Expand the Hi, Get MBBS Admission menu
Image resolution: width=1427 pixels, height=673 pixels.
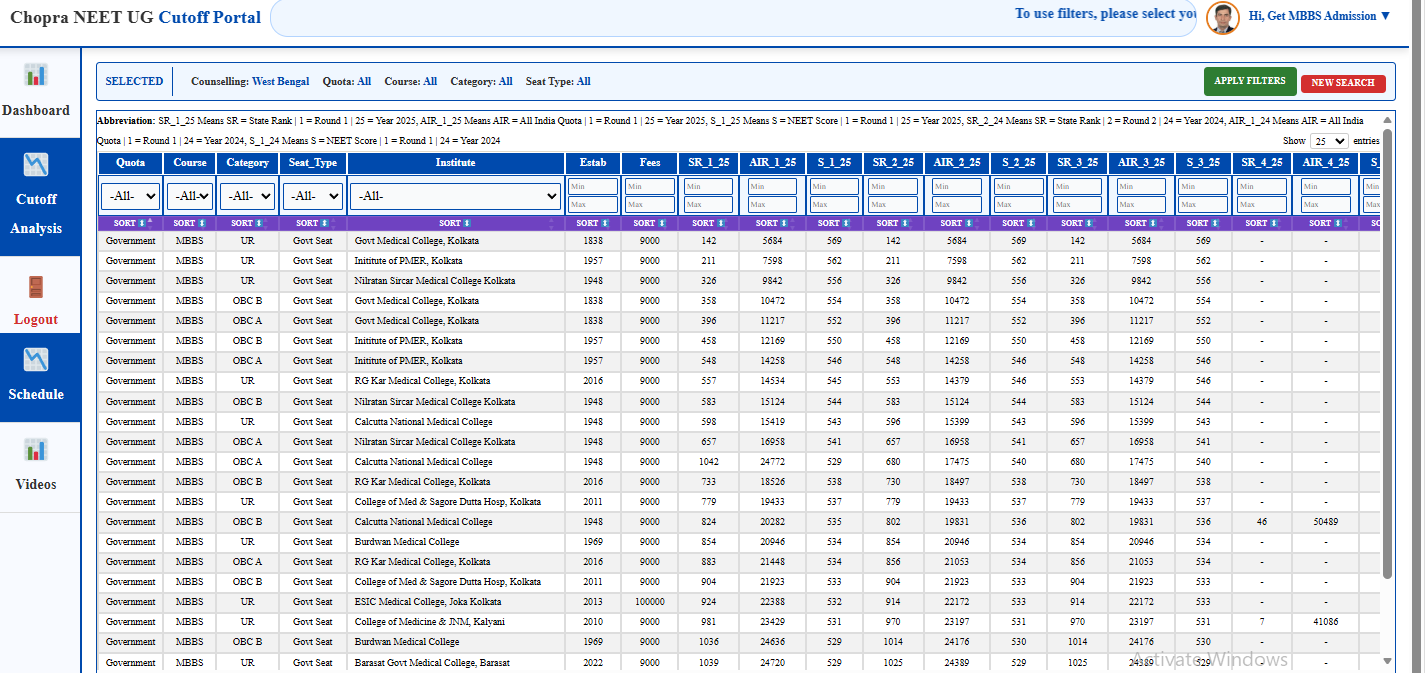[1319, 16]
